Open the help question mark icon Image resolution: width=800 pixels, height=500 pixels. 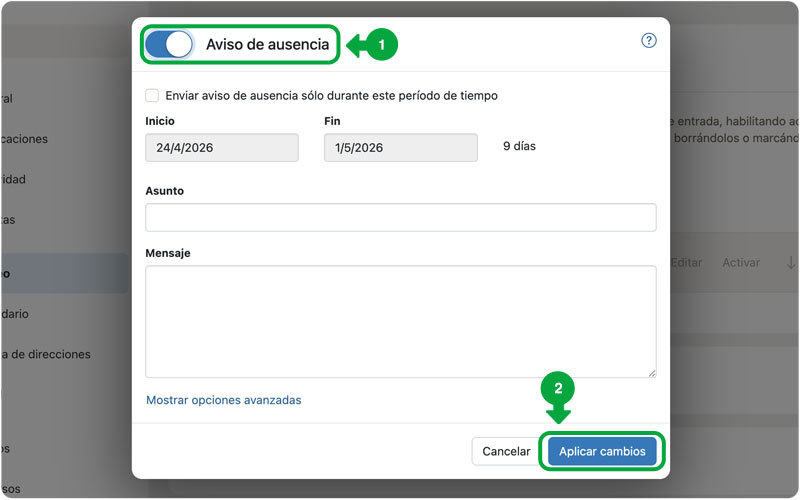(649, 41)
